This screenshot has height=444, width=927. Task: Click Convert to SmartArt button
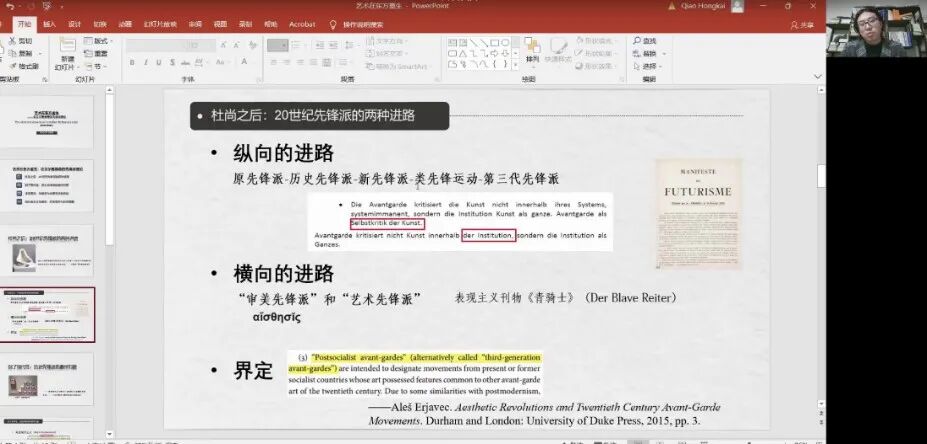tap(397, 66)
